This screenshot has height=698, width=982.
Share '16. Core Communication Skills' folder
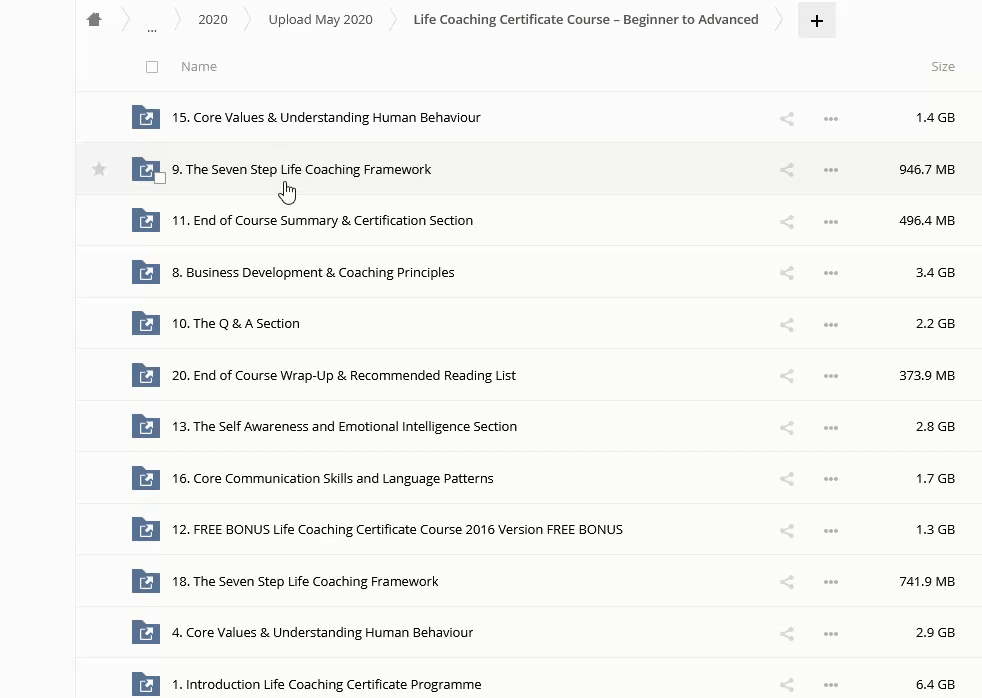[x=787, y=479]
